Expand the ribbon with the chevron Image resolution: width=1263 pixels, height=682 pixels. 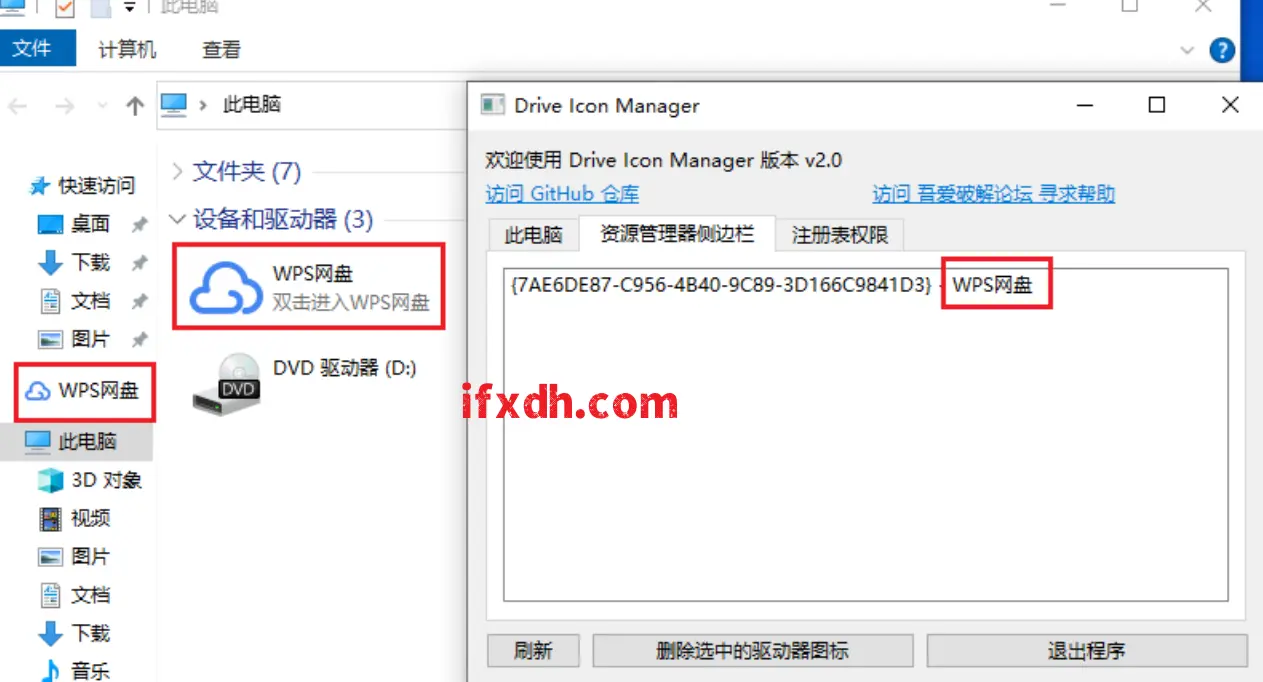[1187, 50]
